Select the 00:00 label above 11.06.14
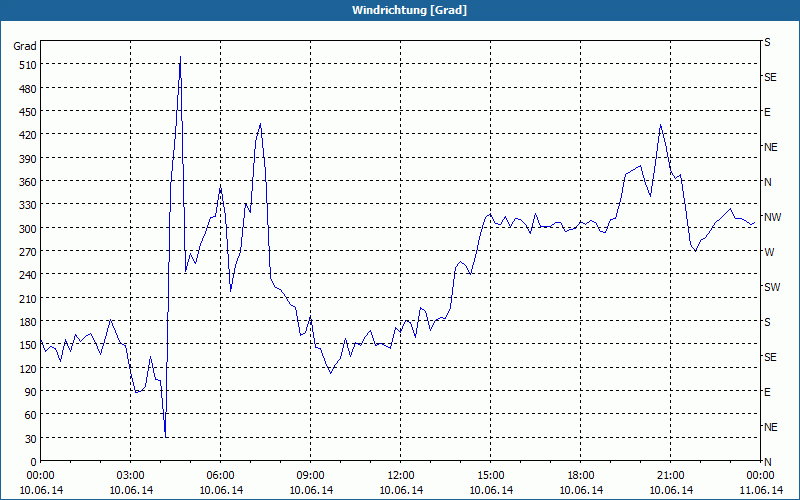Screen dimensions: 800x500 pyautogui.click(x=760, y=476)
